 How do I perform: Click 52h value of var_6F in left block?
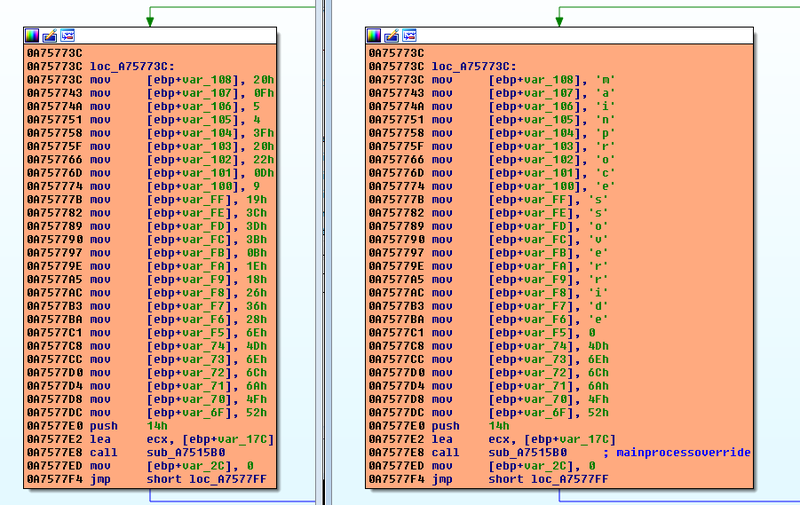[257, 413]
